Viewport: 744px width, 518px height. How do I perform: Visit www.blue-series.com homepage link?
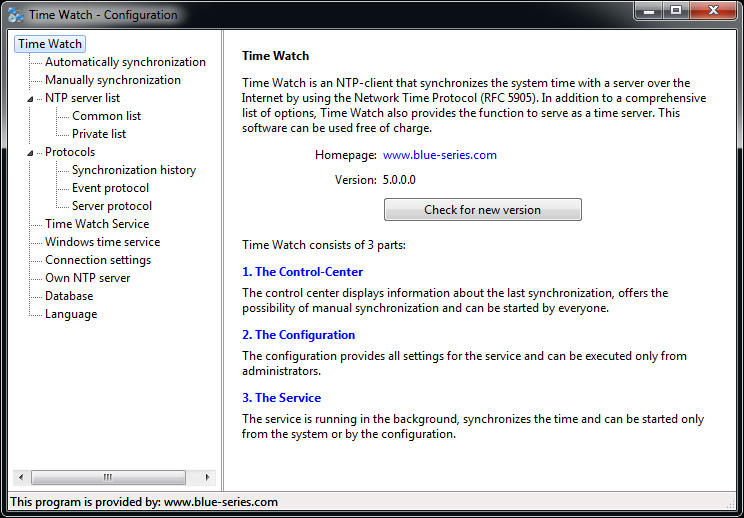click(x=439, y=155)
